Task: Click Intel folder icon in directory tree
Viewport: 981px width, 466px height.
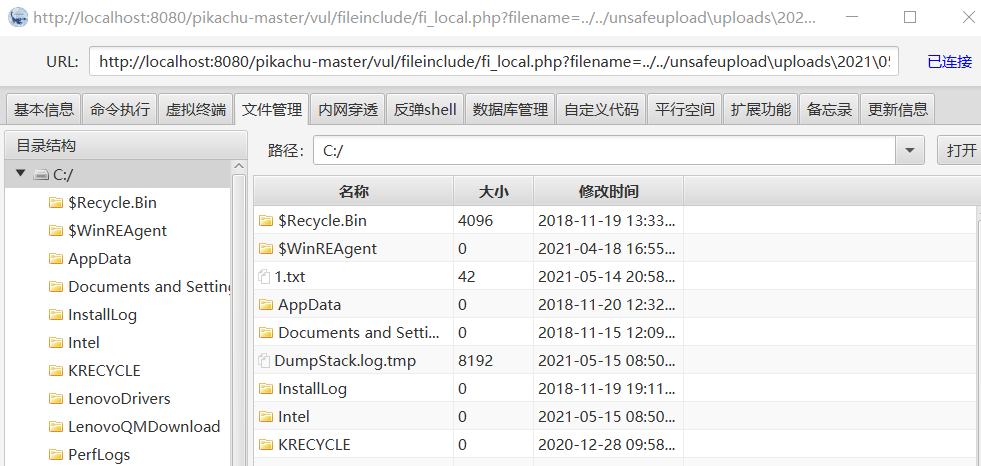Action: pyautogui.click(x=56, y=343)
